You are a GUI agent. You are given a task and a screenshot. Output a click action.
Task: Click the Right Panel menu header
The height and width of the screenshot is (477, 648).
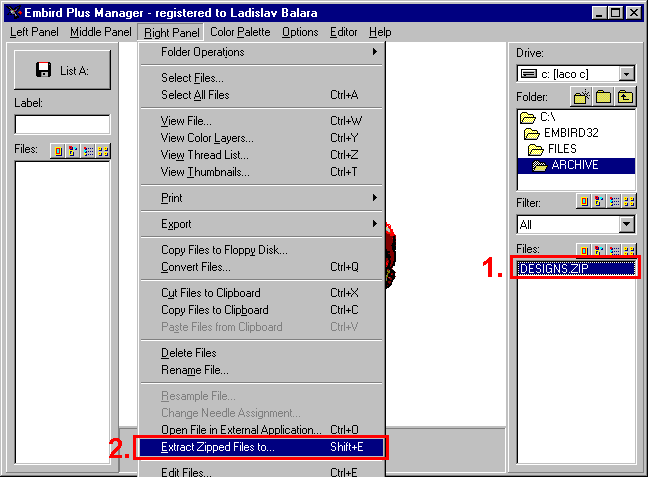click(171, 32)
